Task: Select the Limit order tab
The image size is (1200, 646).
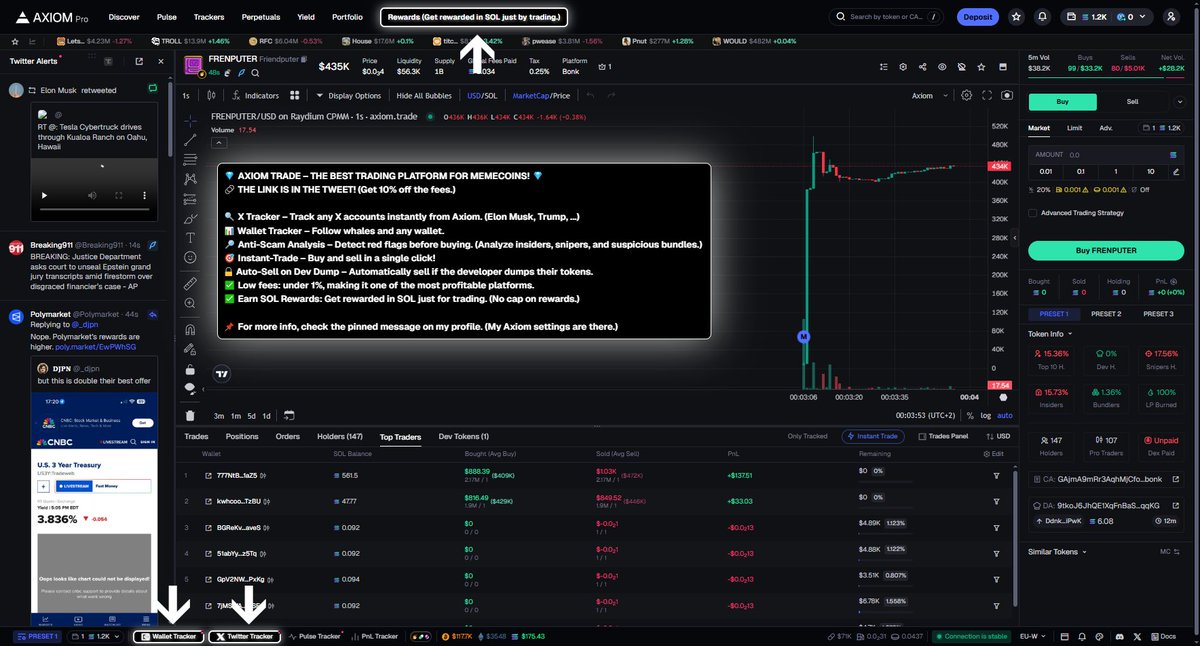Action: click(x=1074, y=128)
